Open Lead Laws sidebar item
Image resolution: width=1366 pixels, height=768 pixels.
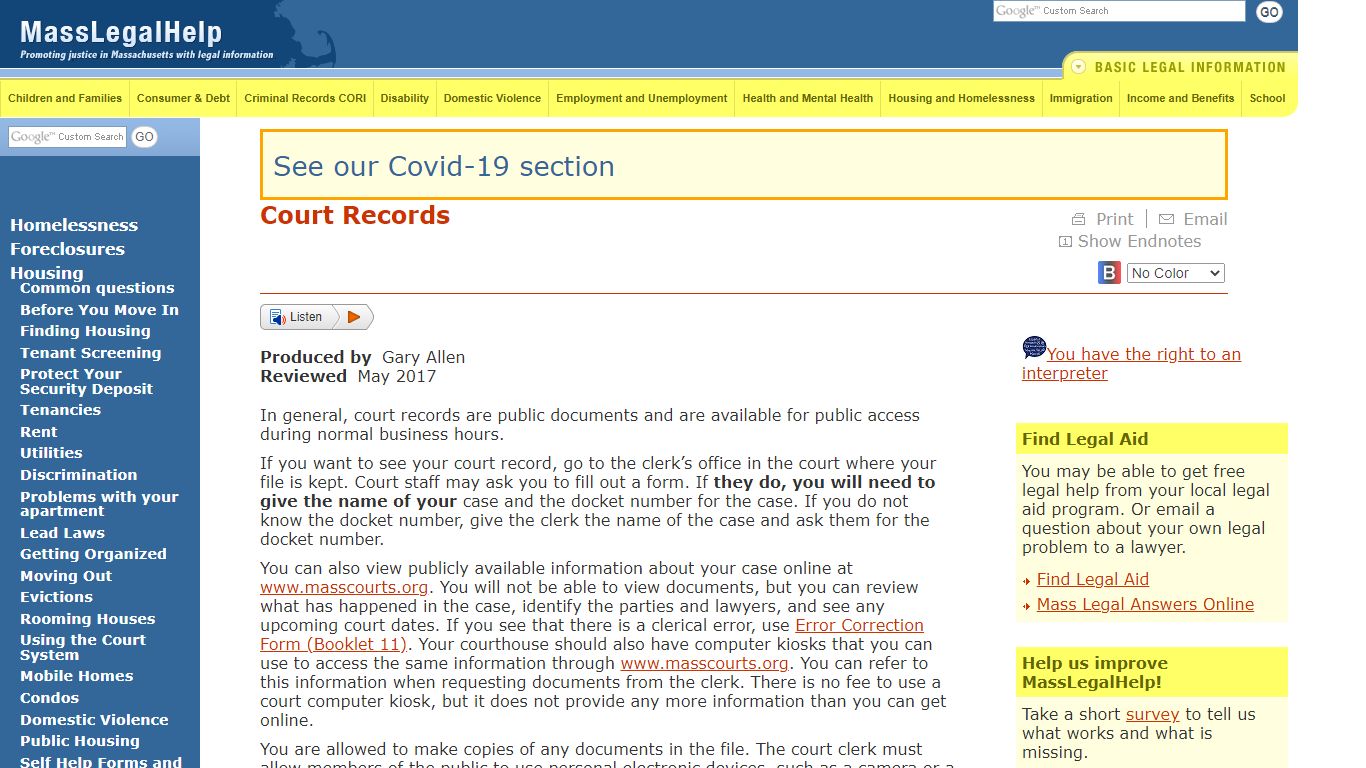point(62,533)
